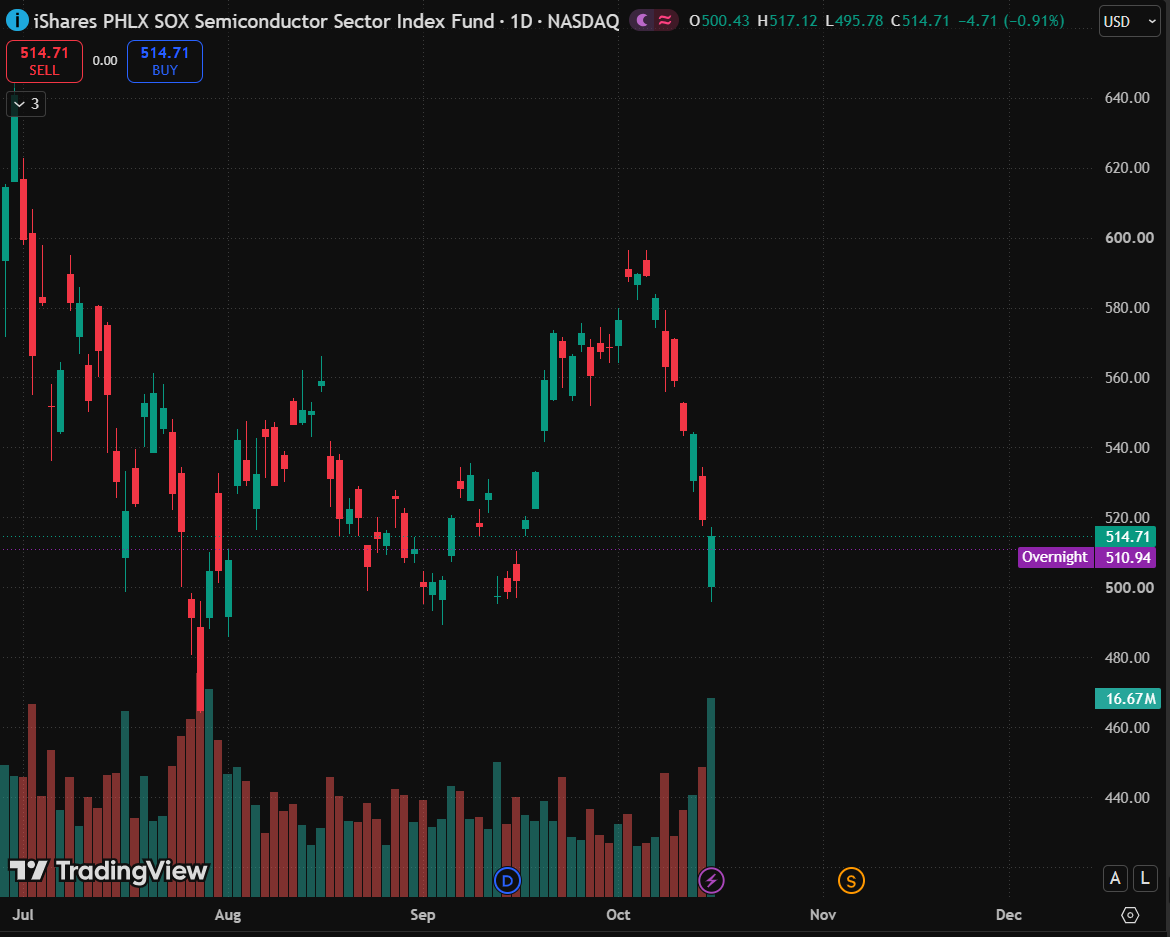Open the purple lightning event marker
The height and width of the screenshot is (937, 1170).
click(711, 881)
